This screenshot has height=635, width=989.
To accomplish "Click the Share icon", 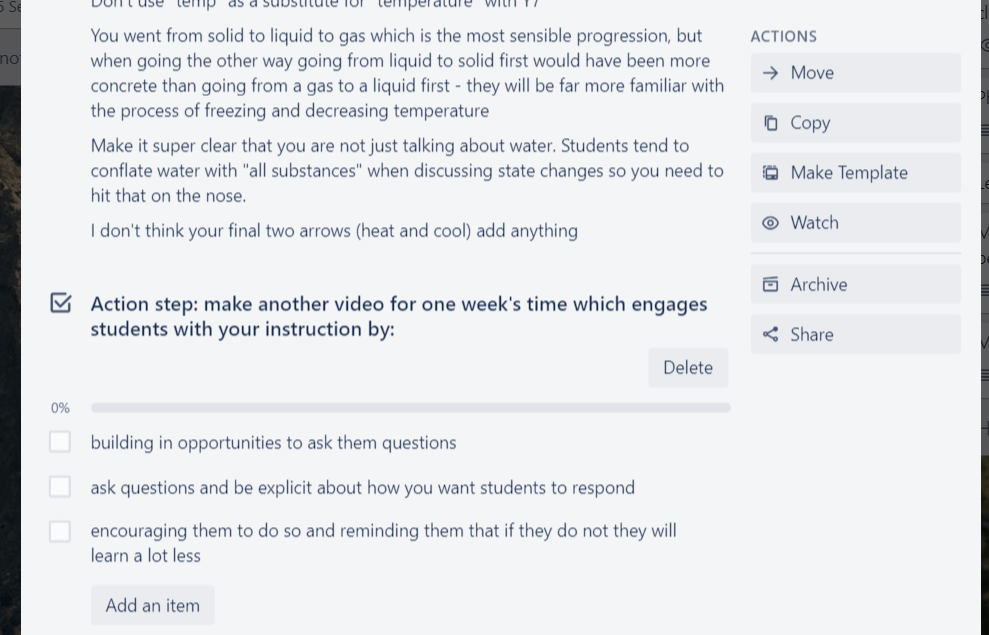I will (x=770, y=334).
